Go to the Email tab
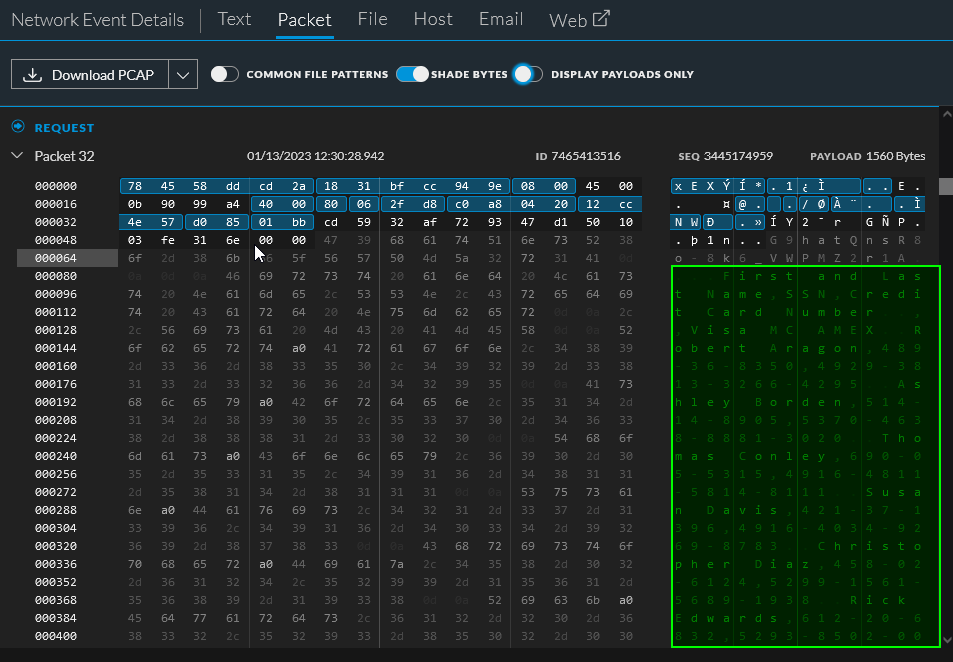 coord(500,19)
